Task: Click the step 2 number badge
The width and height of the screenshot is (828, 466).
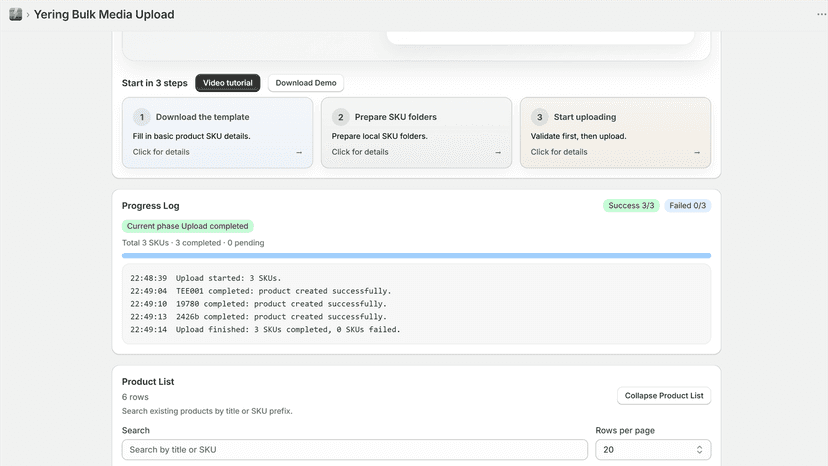Action: coord(341,117)
